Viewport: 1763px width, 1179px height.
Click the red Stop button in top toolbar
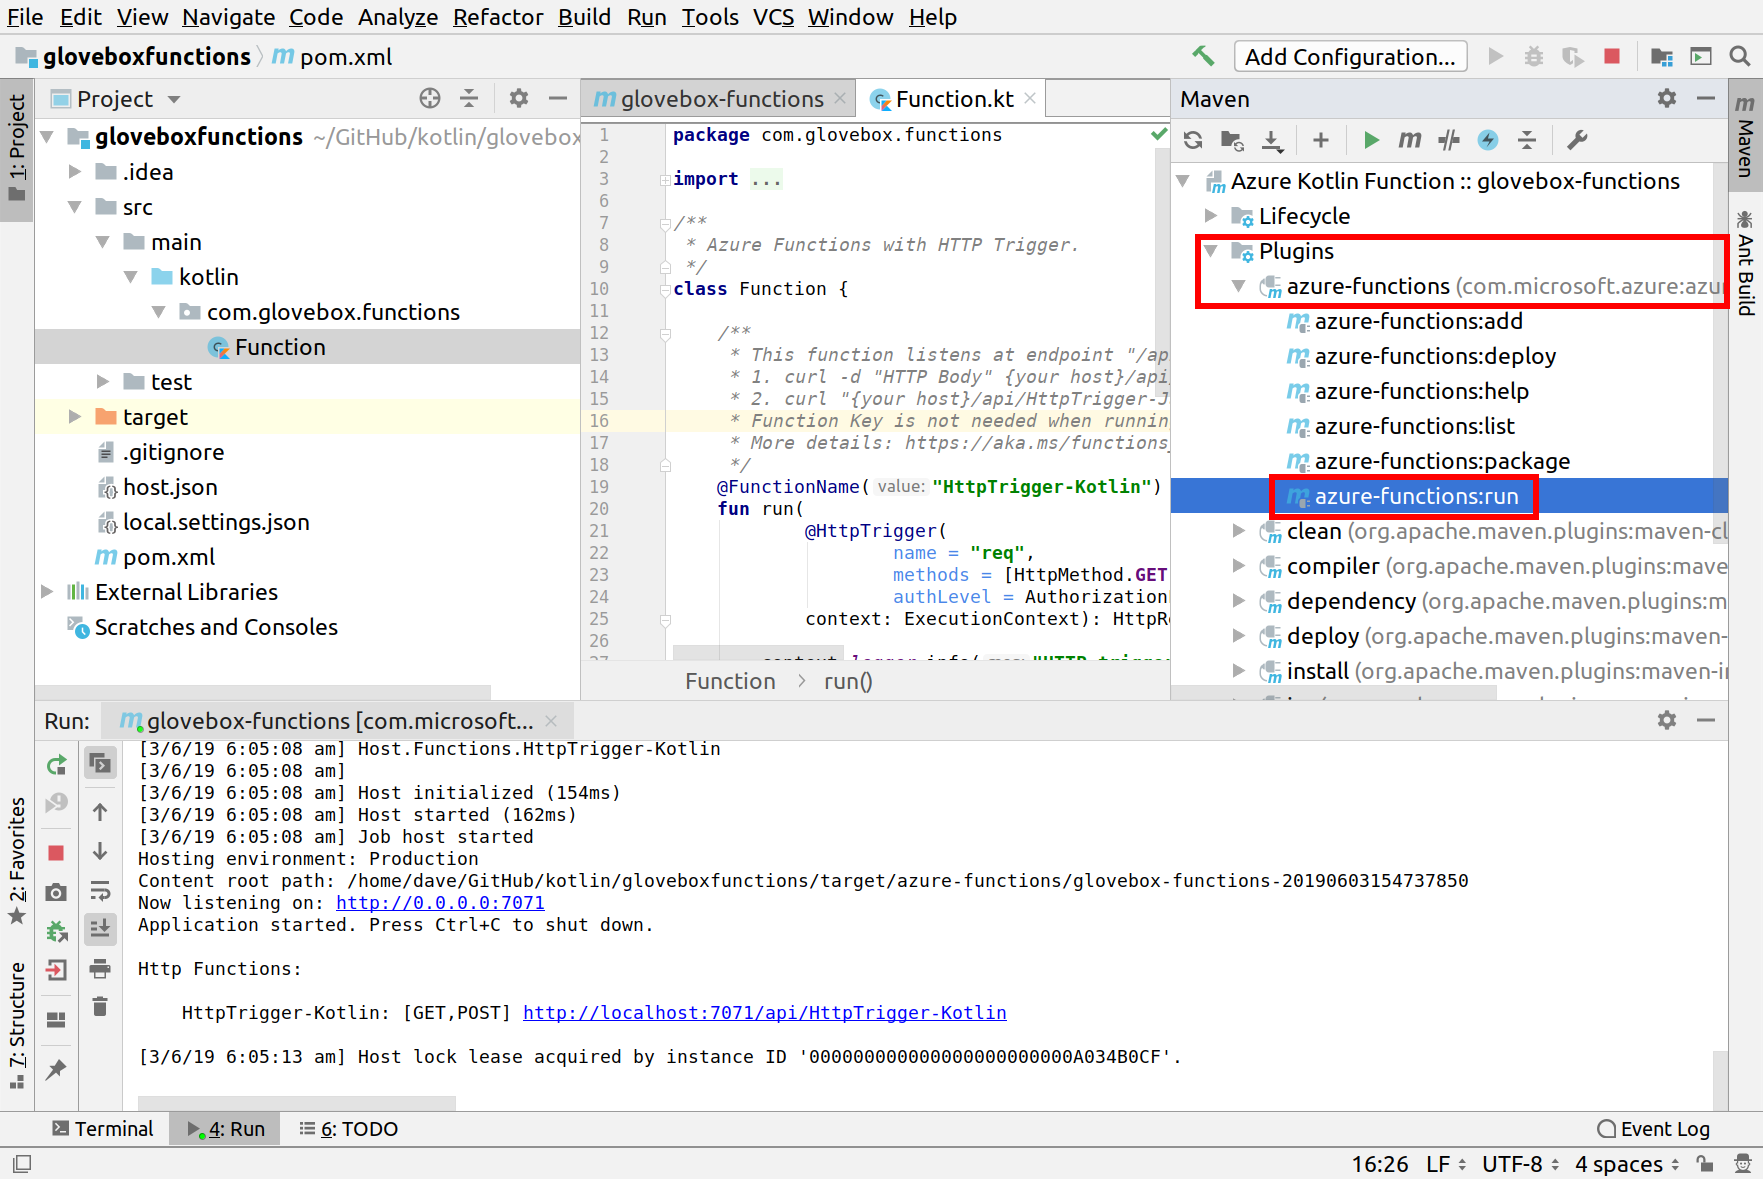point(1612,56)
